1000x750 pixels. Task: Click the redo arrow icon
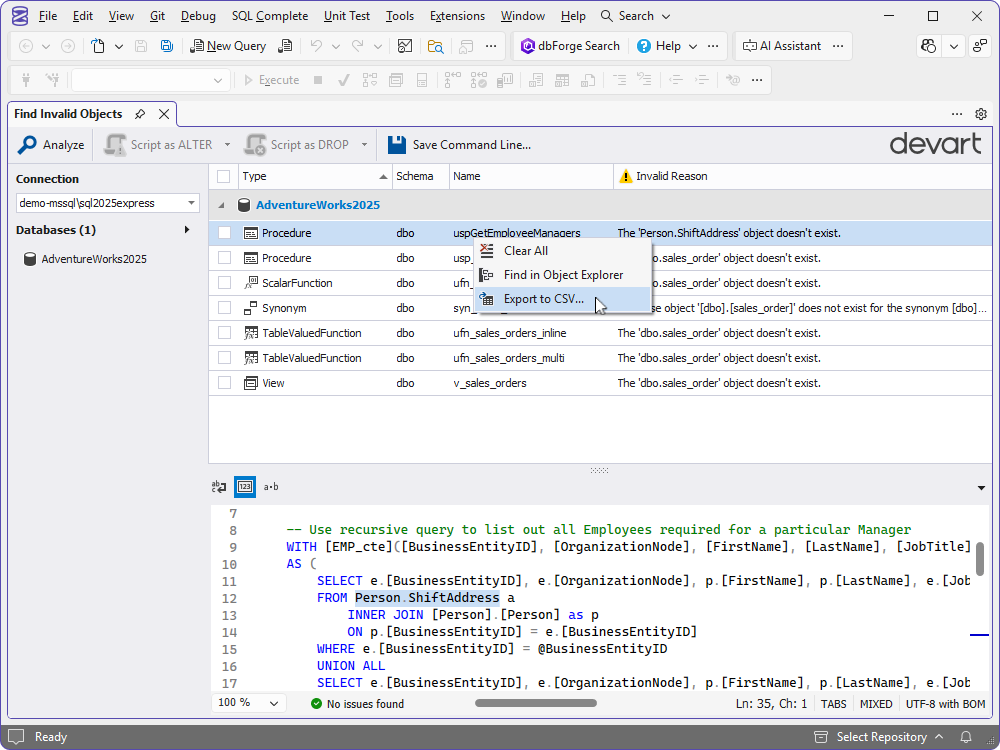point(358,46)
